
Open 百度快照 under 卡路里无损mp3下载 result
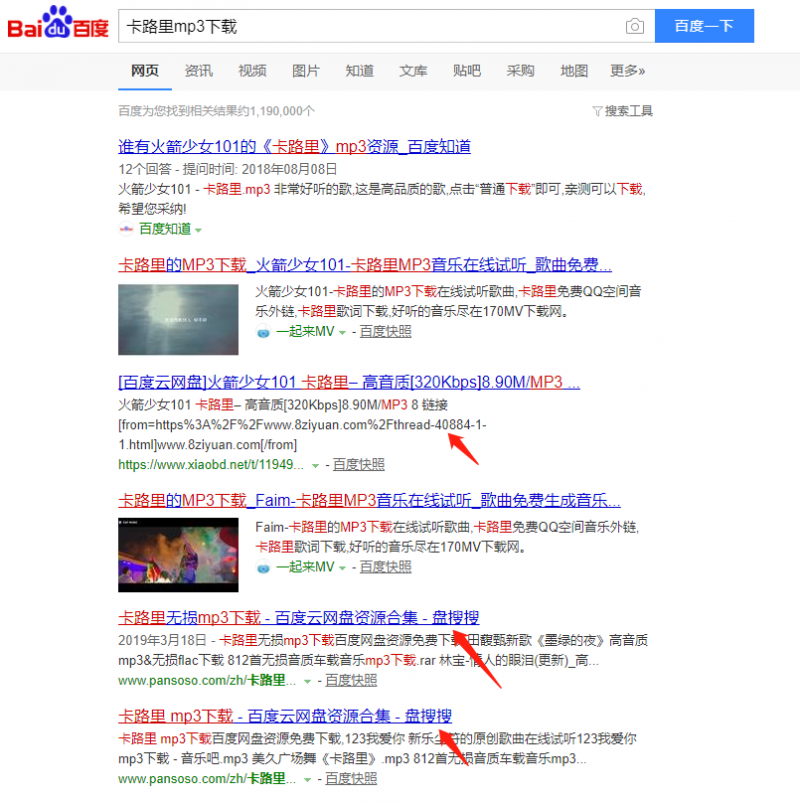click(x=351, y=681)
